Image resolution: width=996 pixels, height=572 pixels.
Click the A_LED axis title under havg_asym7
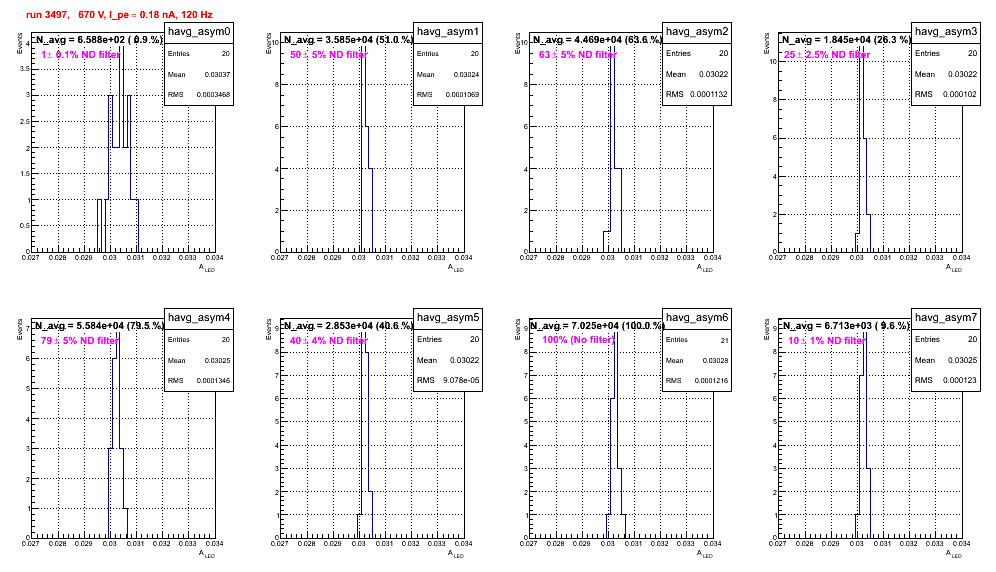pos(954,554)
